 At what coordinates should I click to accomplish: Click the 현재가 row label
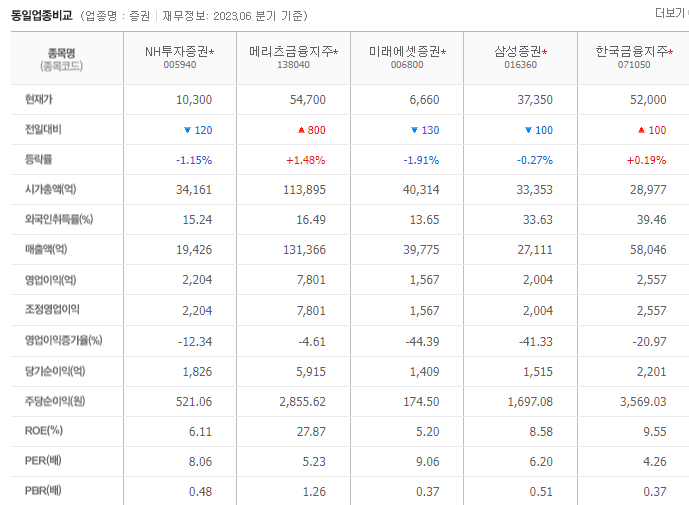click(39, 99)
